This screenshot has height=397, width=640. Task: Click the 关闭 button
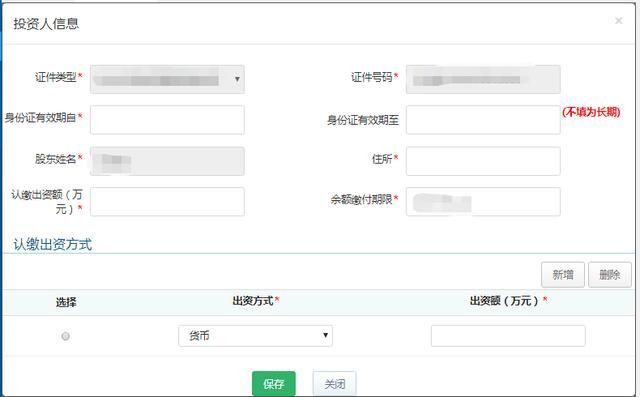click(x=335, y=384)
